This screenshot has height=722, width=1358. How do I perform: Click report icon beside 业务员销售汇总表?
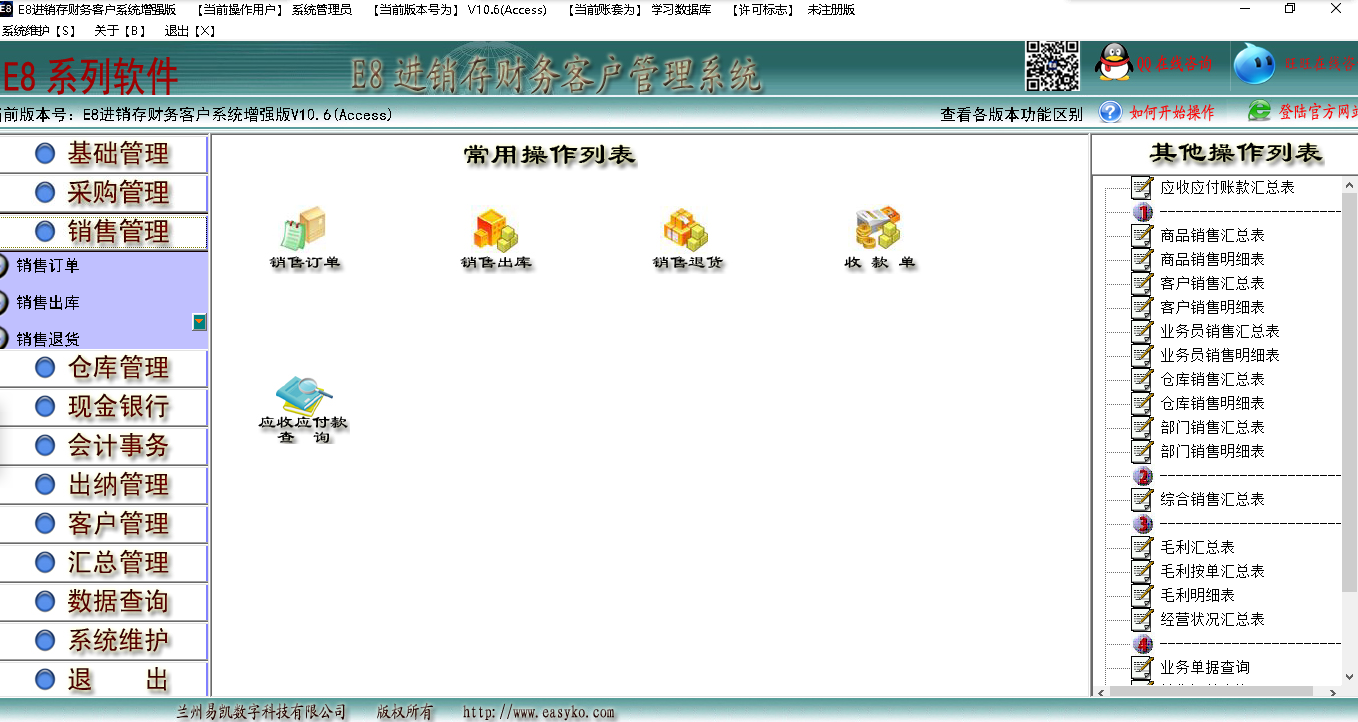(1142, 331)
